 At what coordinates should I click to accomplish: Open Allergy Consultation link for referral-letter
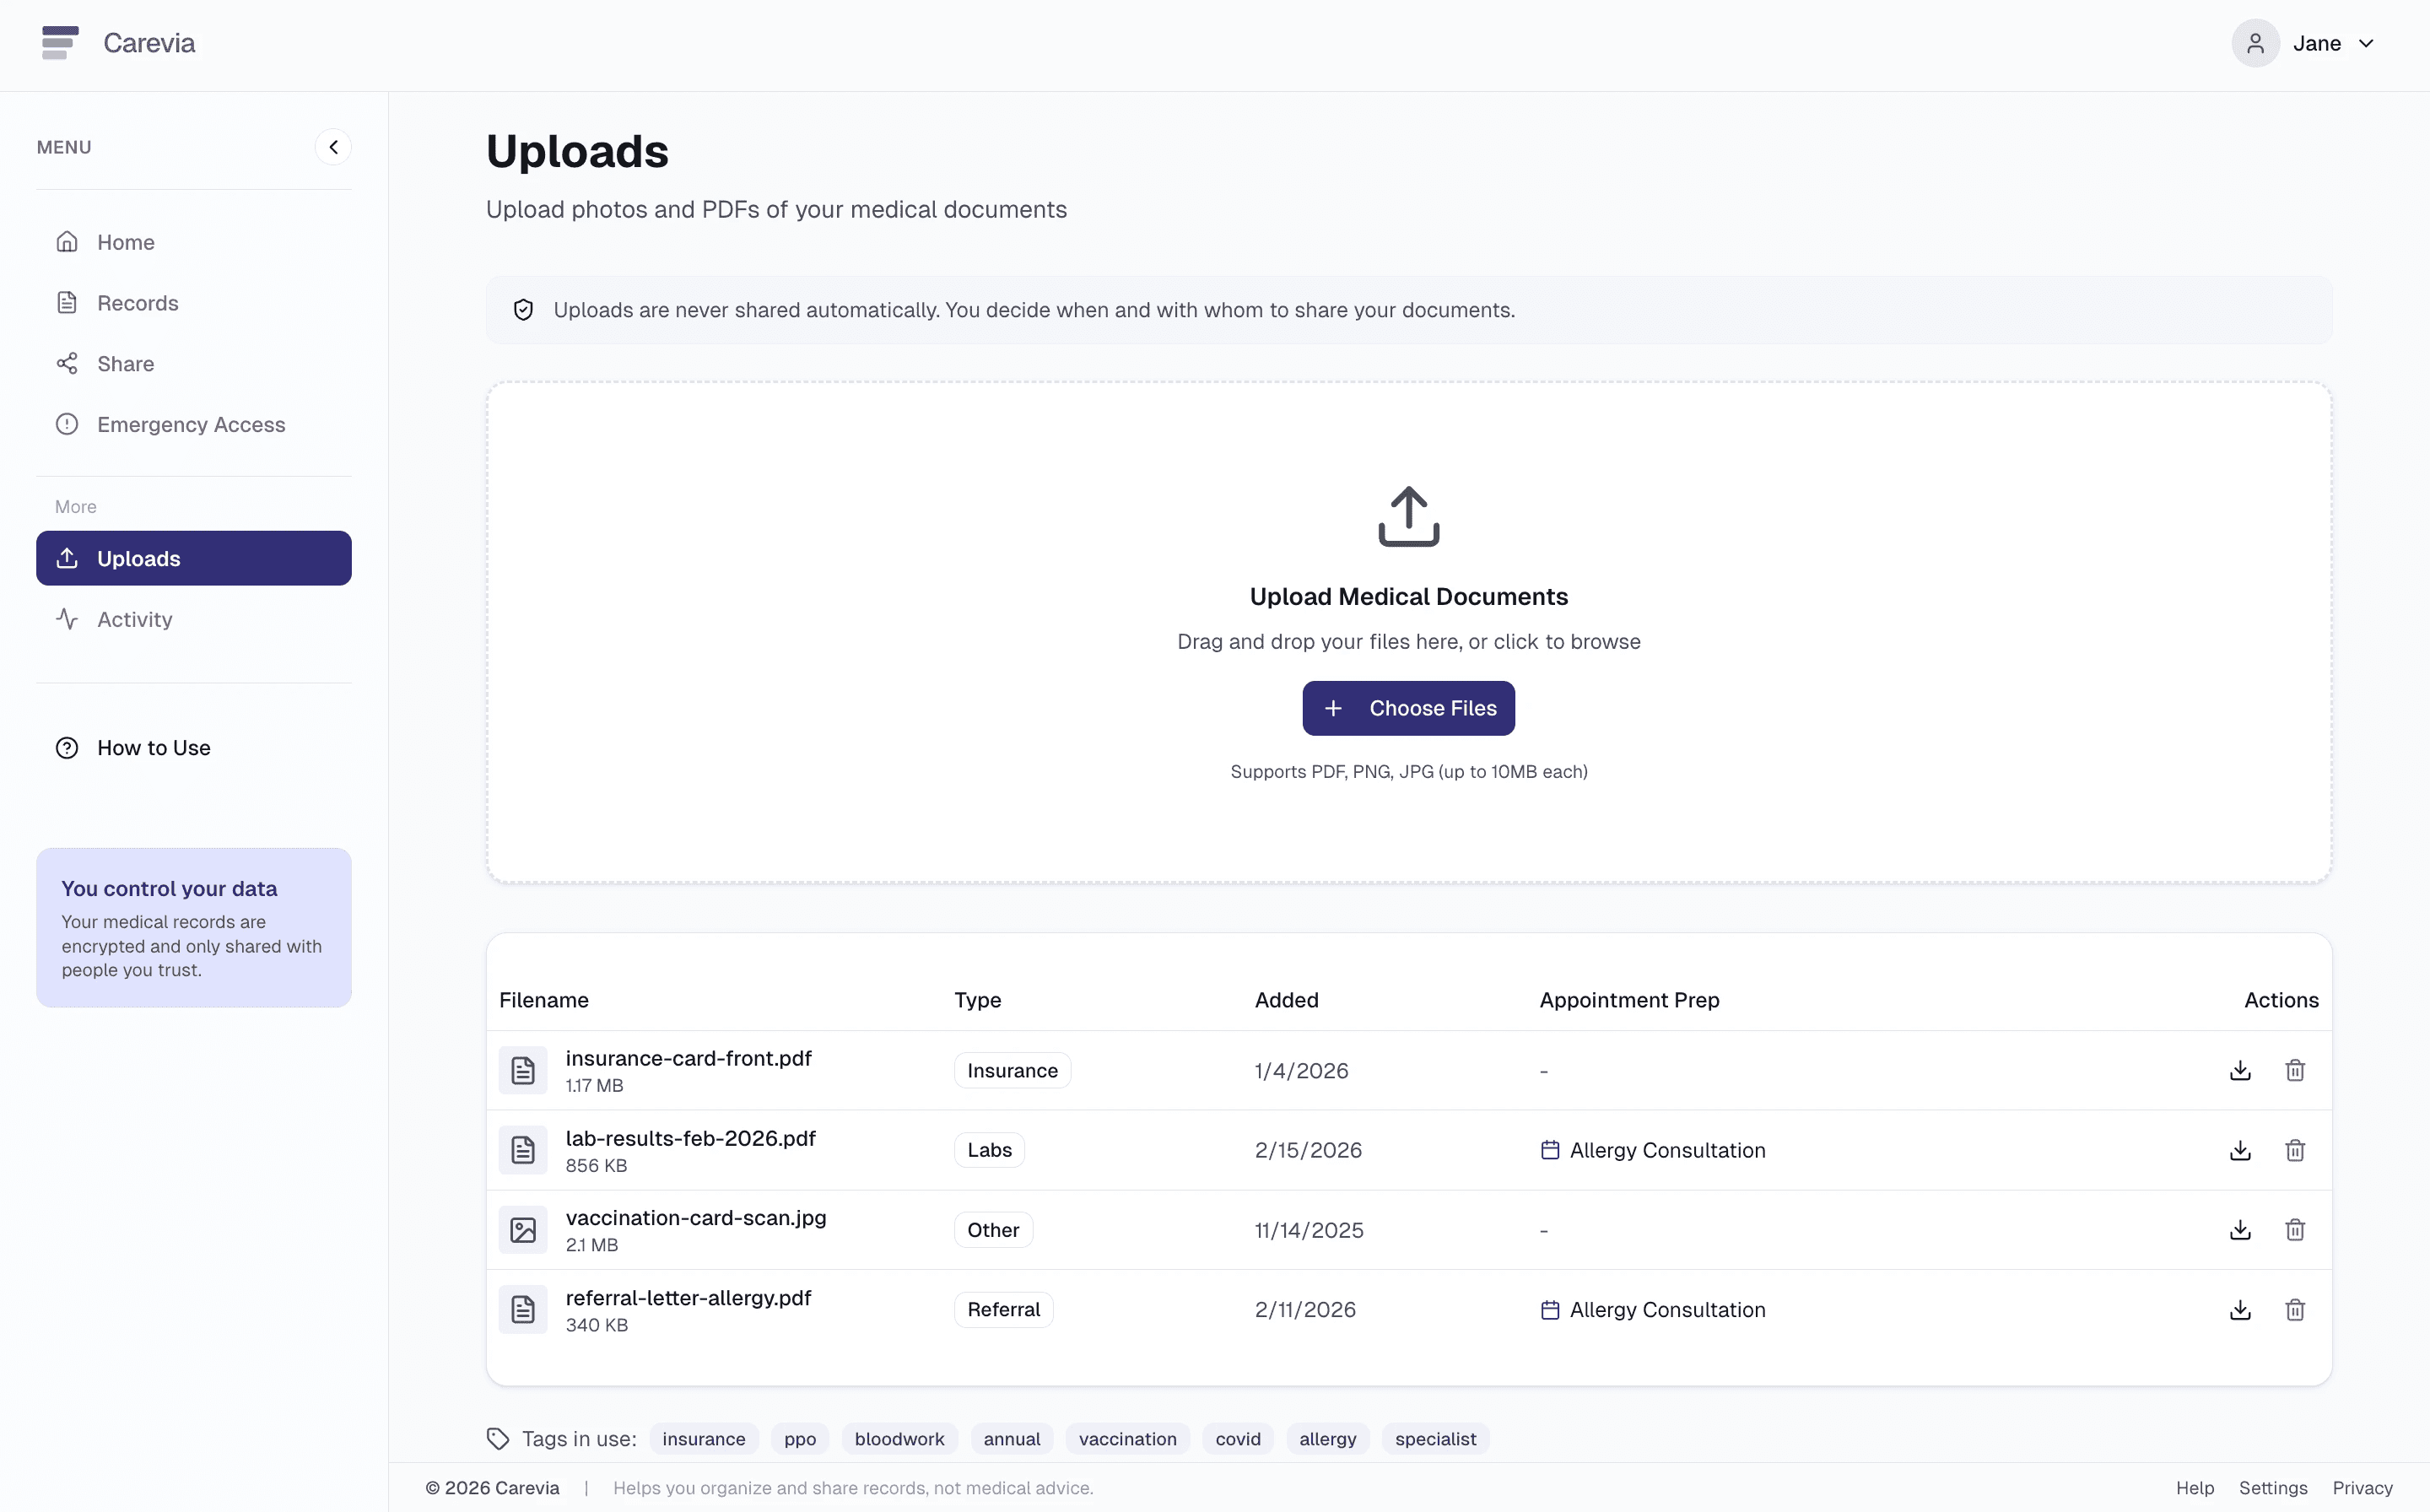coord(1667,1310)
